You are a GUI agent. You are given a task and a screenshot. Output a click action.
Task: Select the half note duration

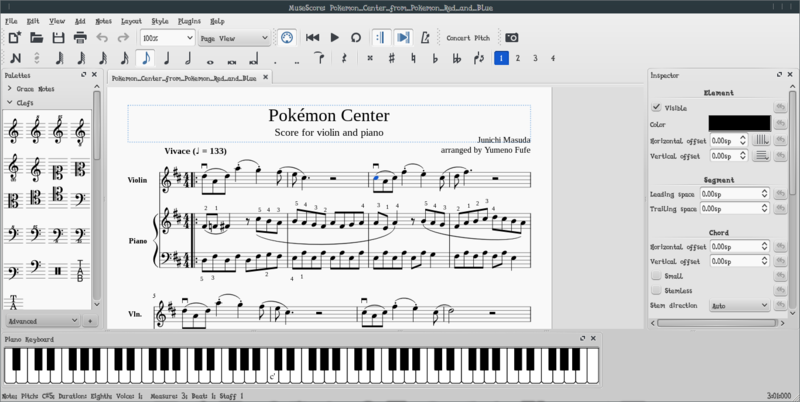coord(188,58)
